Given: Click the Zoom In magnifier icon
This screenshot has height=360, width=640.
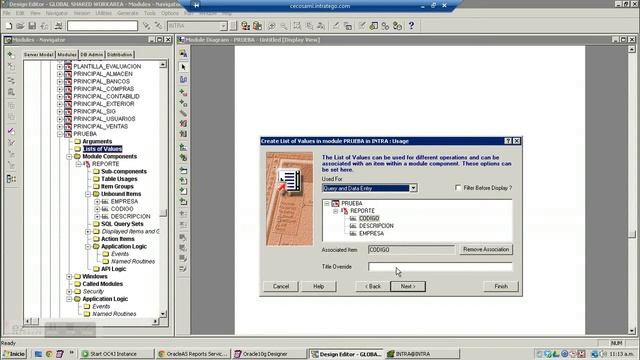Looking at the screenshot, I should coord(271,26).
